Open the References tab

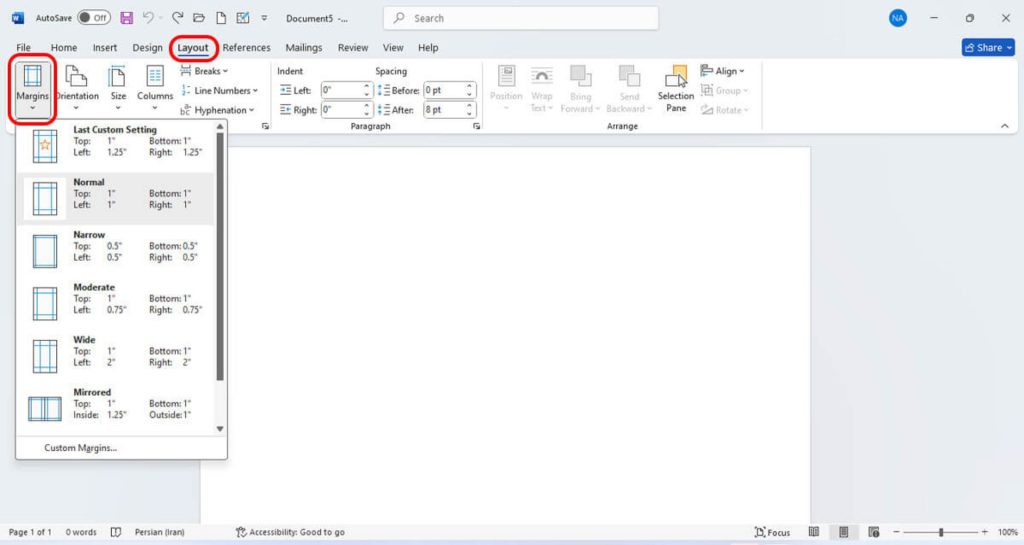point(246,48)
